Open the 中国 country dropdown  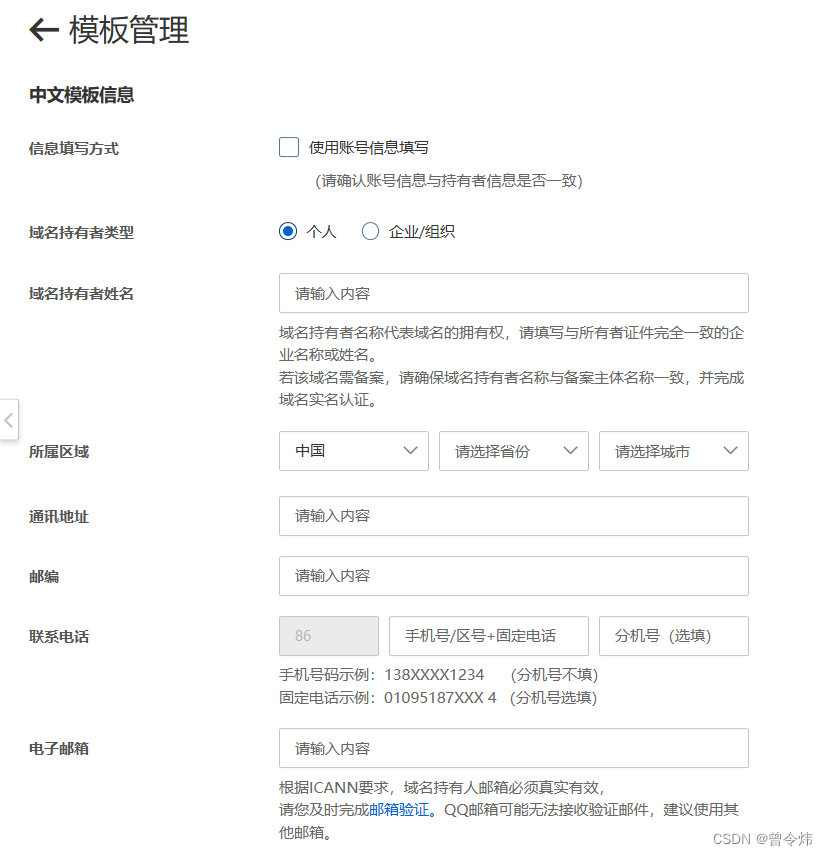tap(354, 451)
